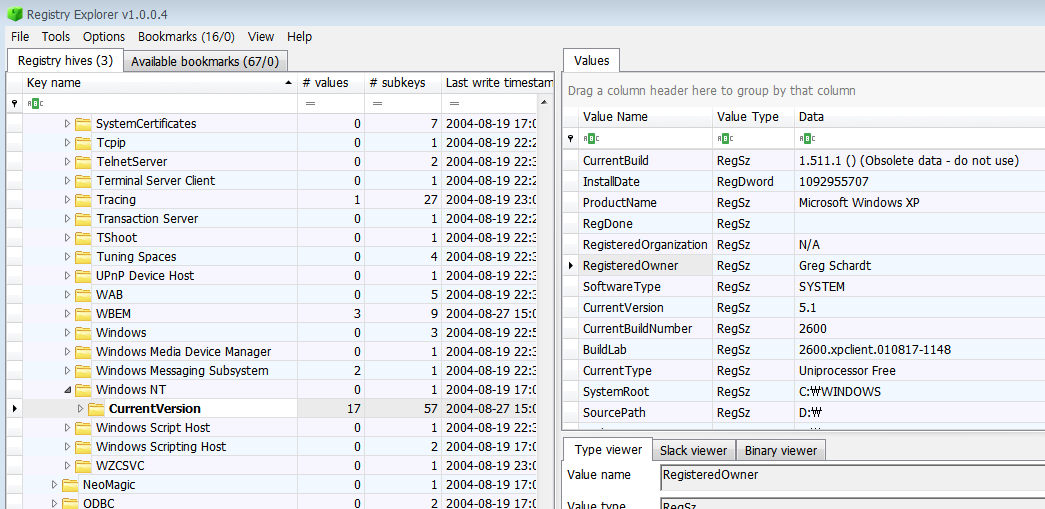Click the TShoot folder icon

pos(83,238)
